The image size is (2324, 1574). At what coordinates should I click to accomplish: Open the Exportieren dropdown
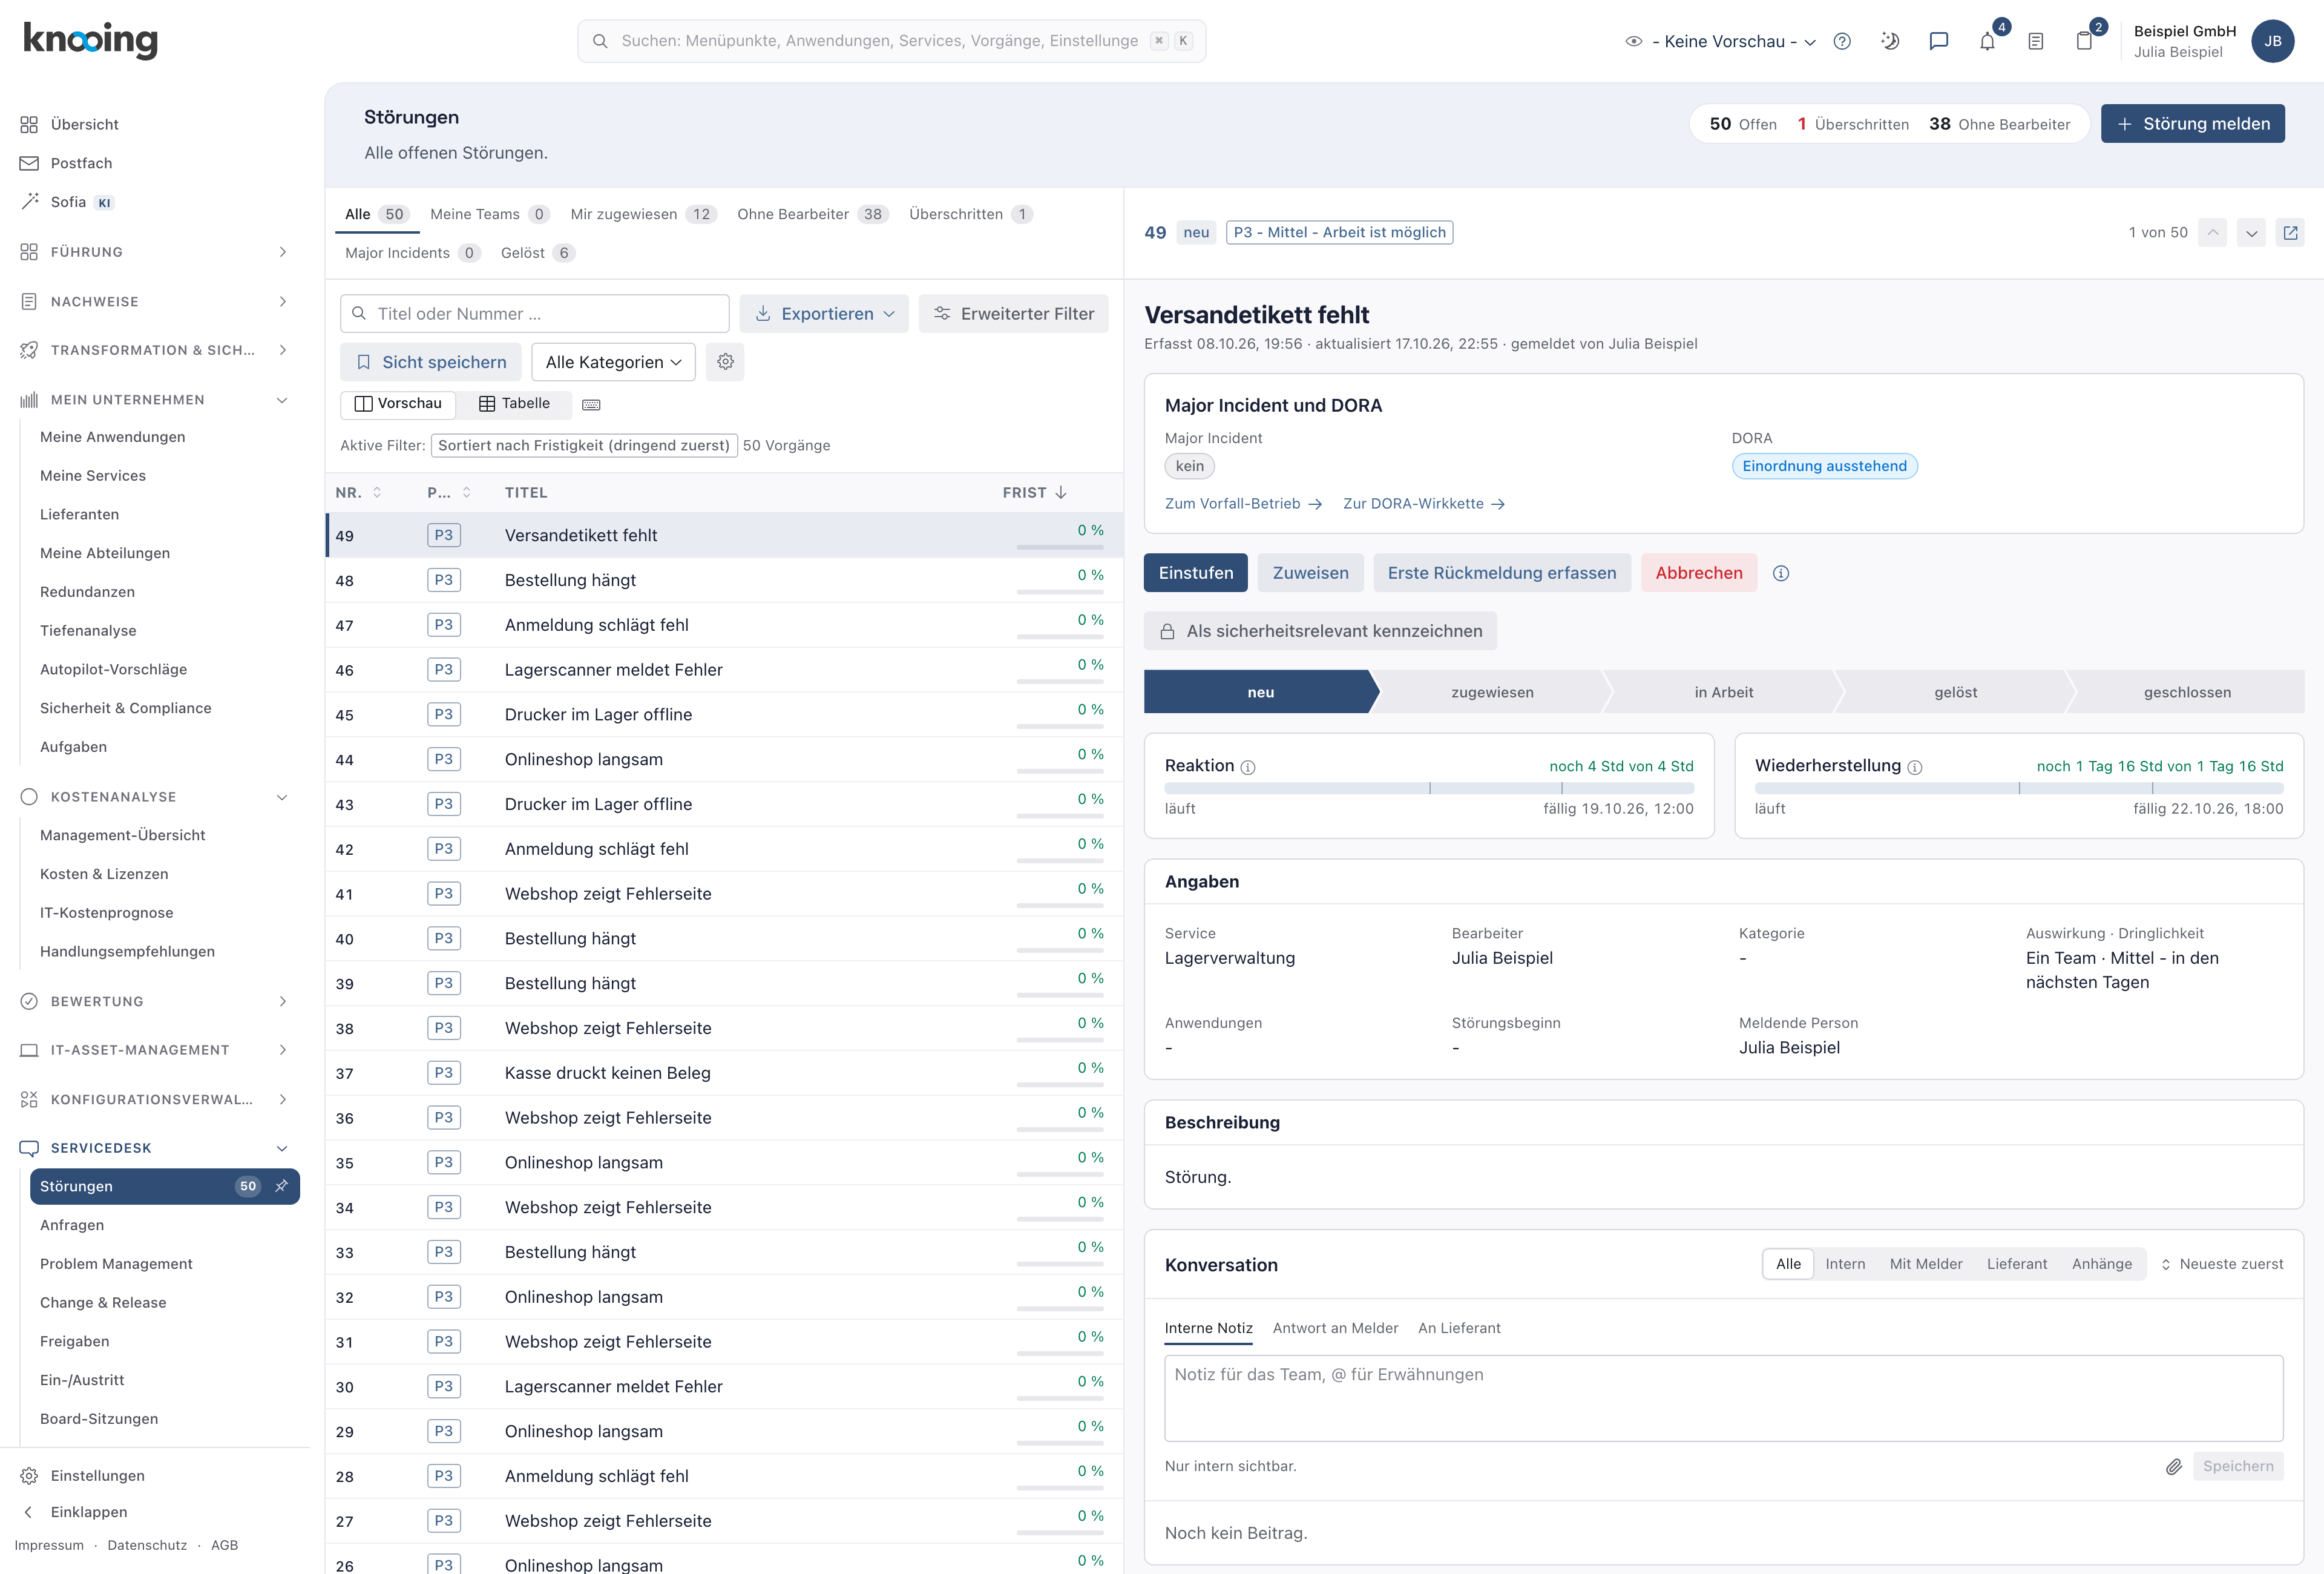[x=824, y=314]
